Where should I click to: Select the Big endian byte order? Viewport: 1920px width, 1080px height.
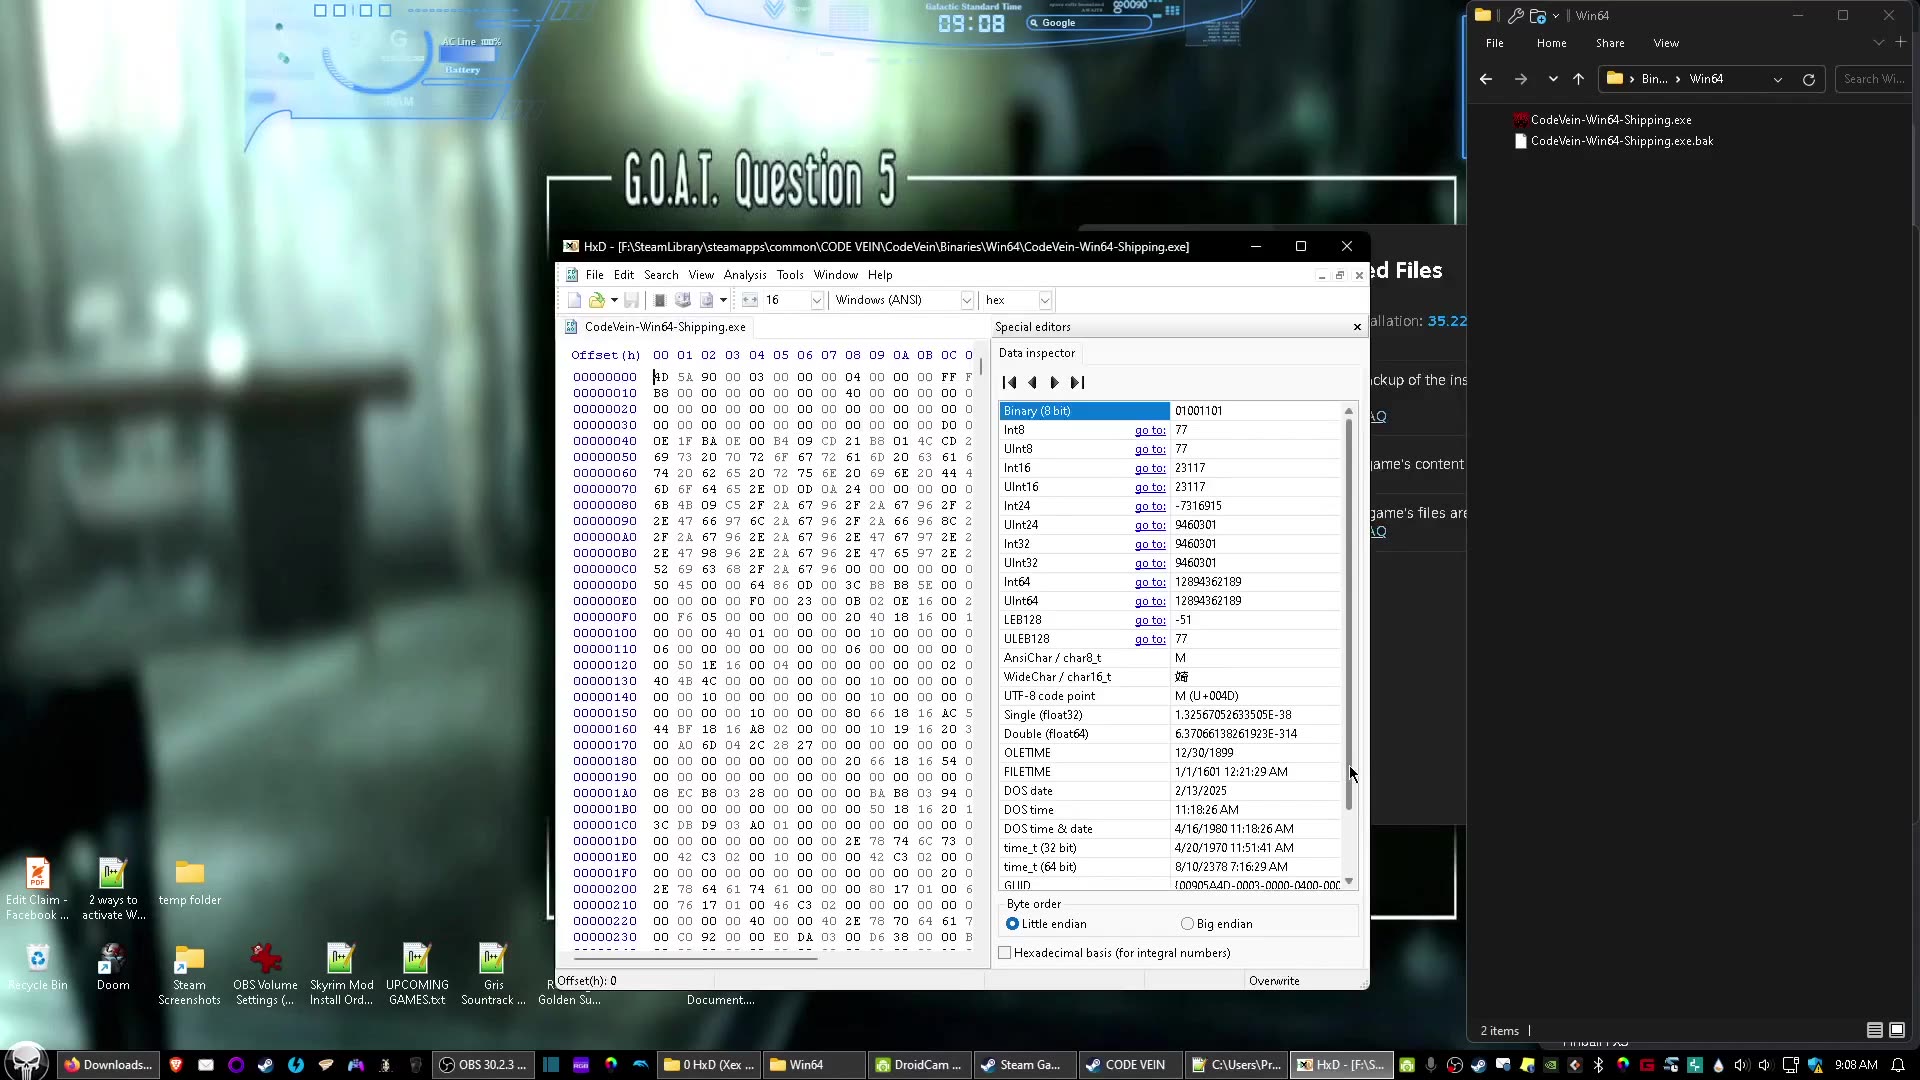coord(1188,924)
